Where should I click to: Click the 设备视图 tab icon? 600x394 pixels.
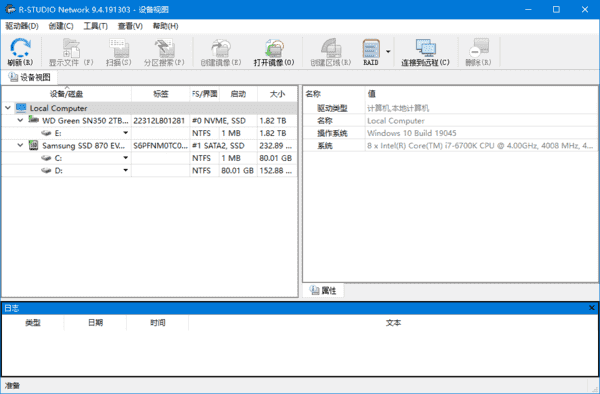tap(13, 77)
